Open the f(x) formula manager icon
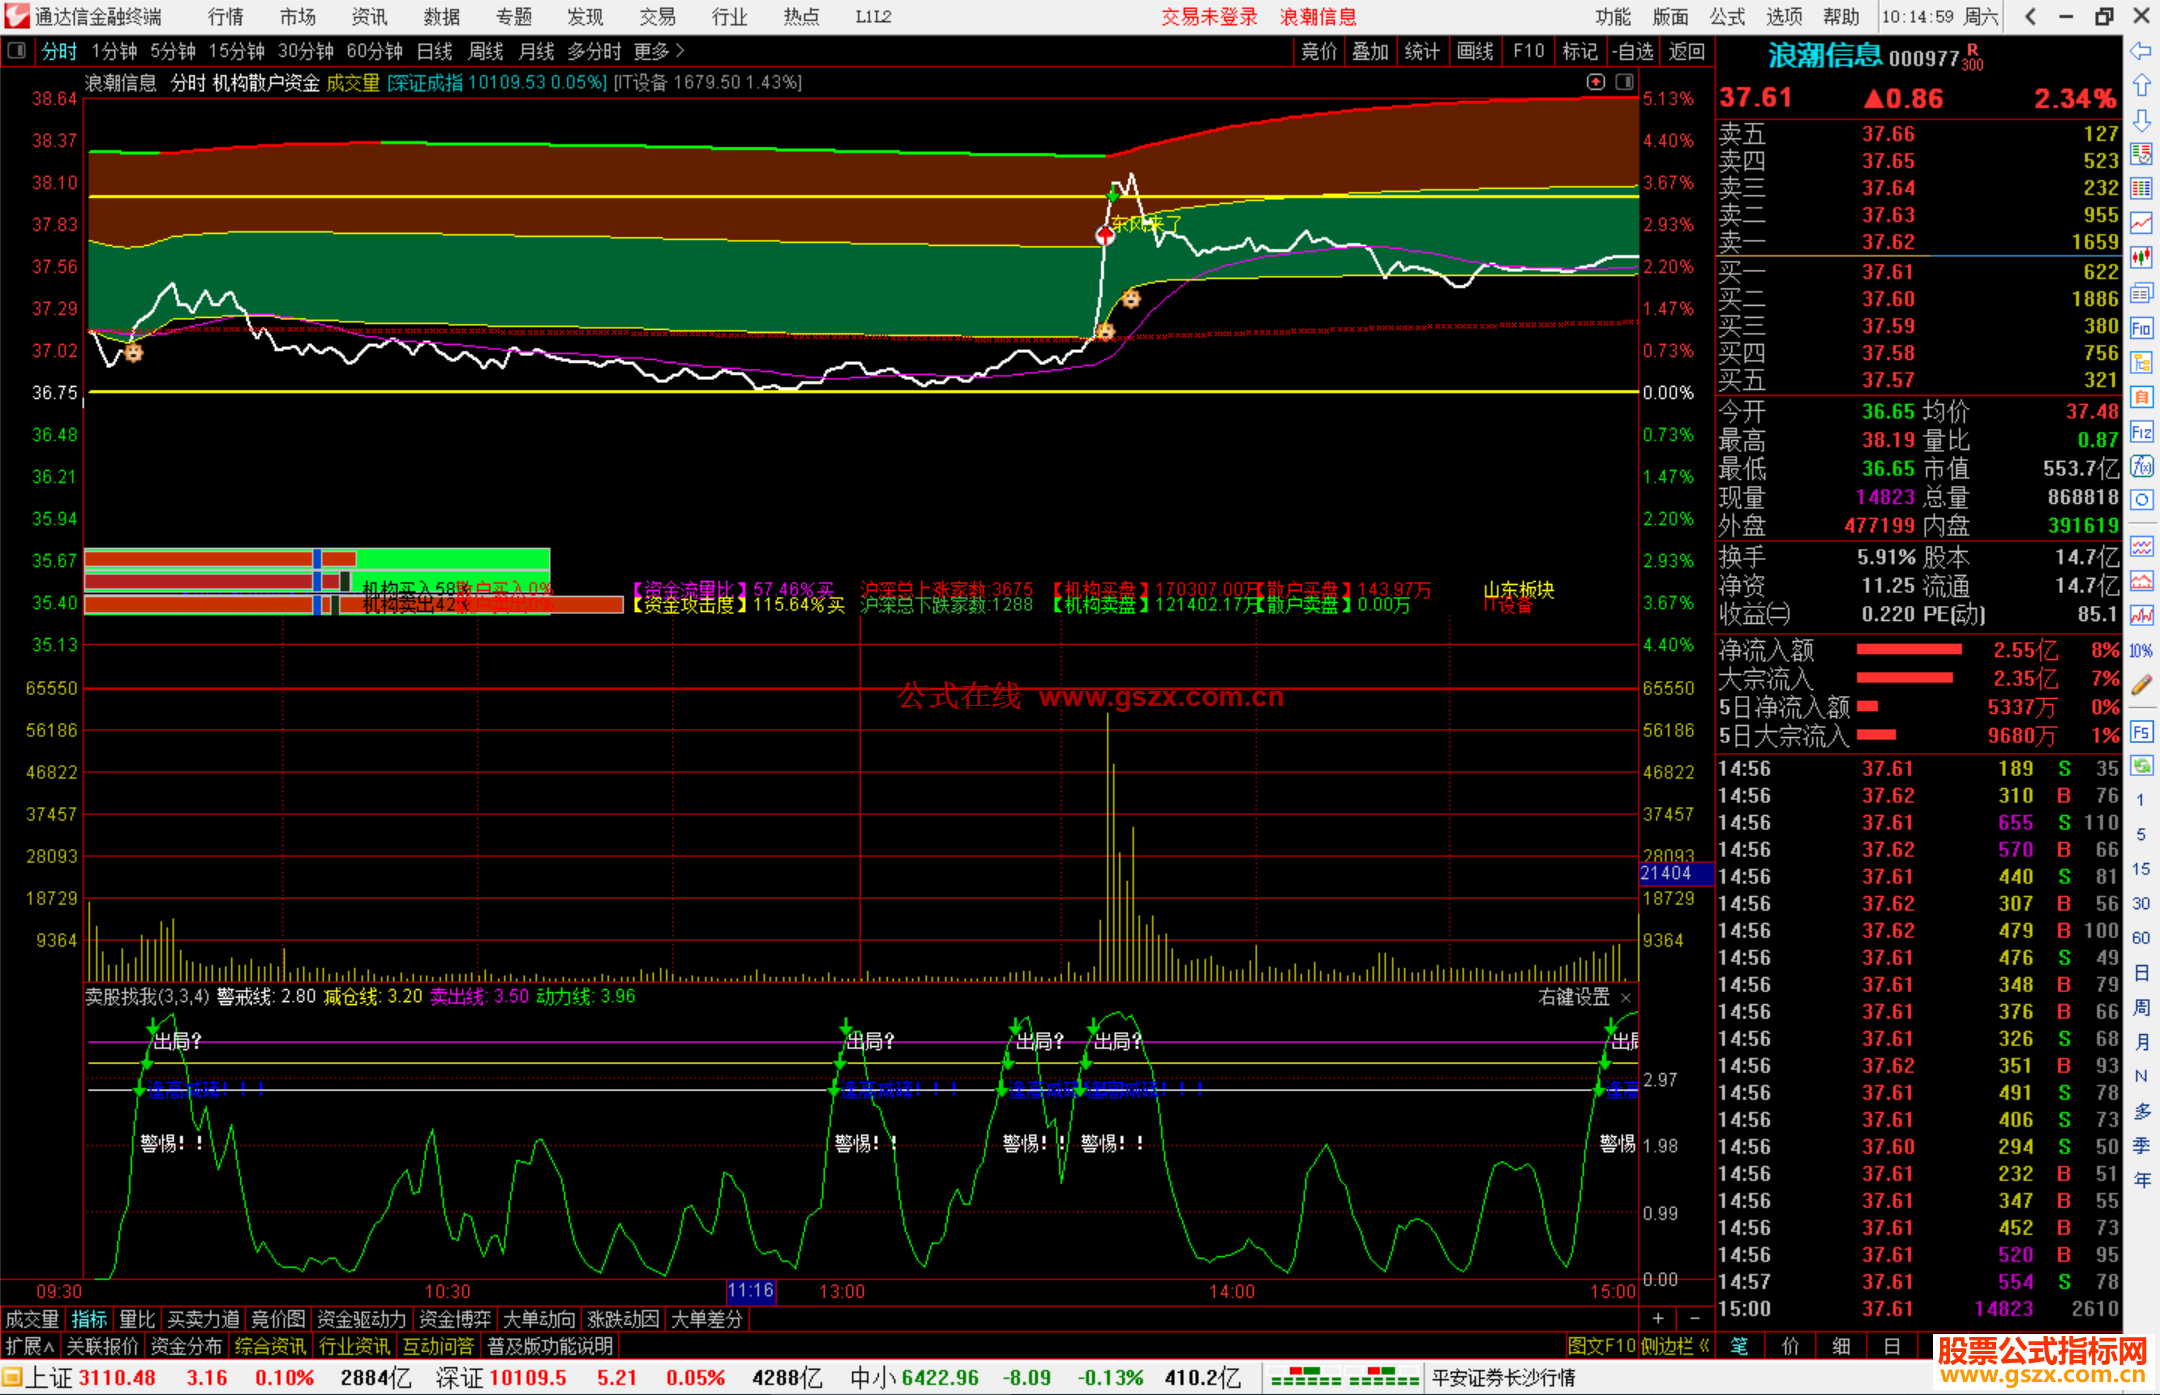Viewport: 2160px width, 1395px height. click(2141, 466)
